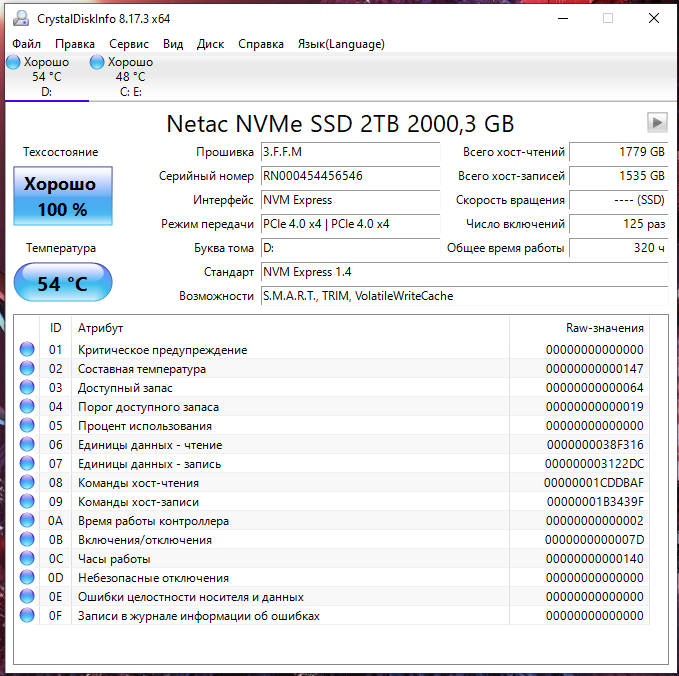Open the Язык(Language) menu

(341, 44)
